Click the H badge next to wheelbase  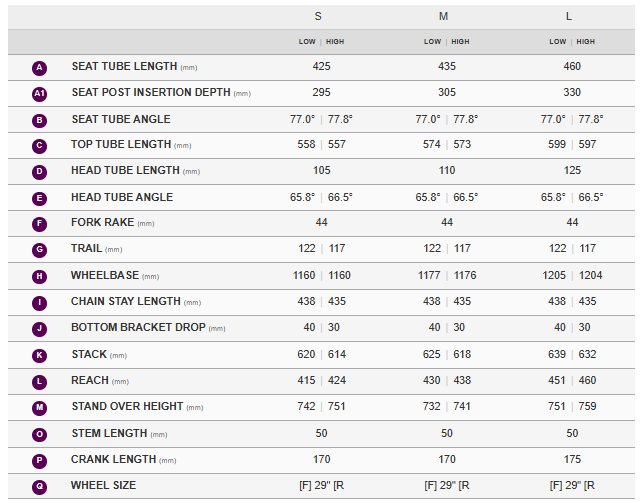[x=39, y=276]
